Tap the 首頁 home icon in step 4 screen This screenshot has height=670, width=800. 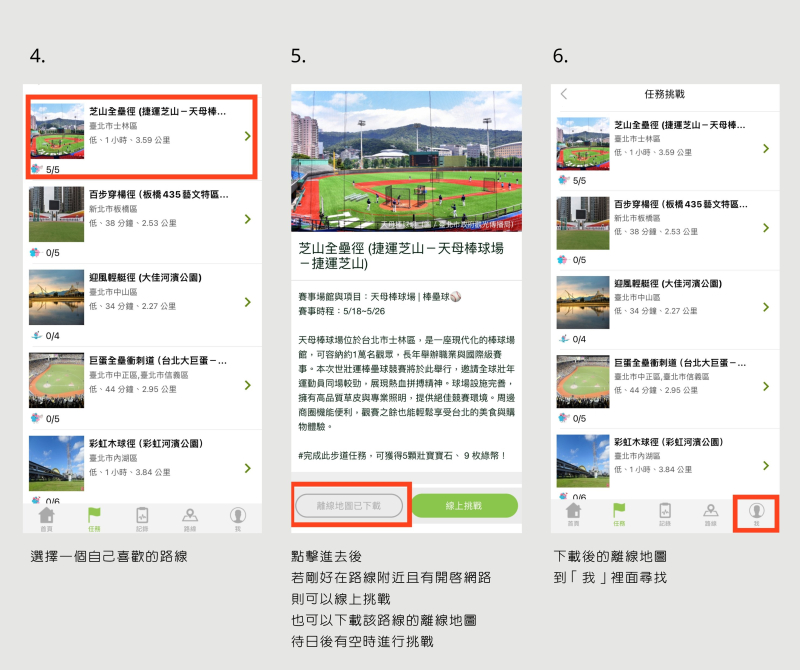(46, 516)
